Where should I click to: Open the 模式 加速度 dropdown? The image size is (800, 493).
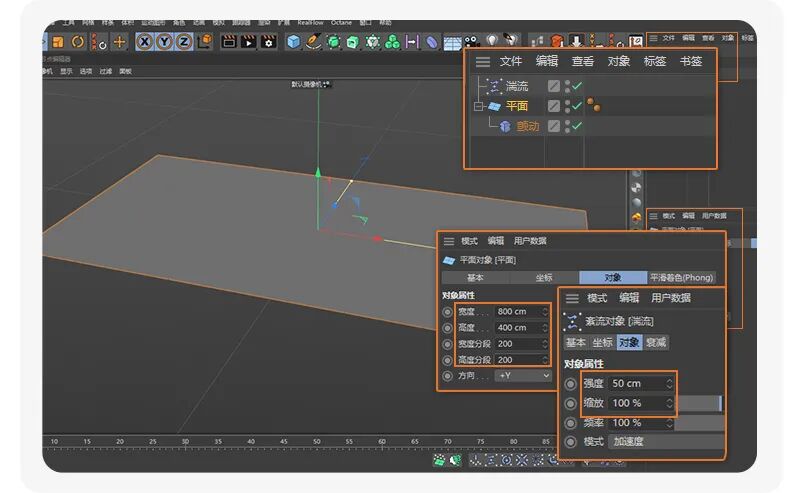click(x=666, y=441)
